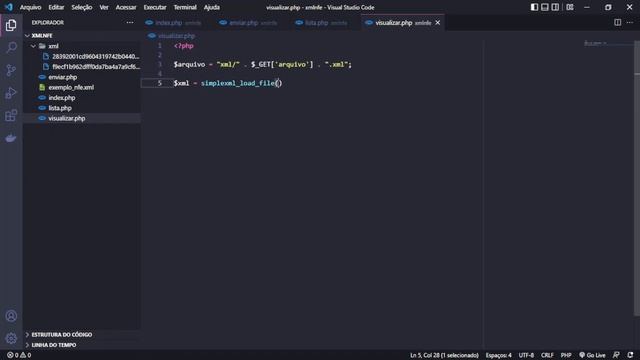Image resolution: width=640 pixels, height=360 pixels.
Task: Open enviar.php in the explorer
Action: (62, 77)
